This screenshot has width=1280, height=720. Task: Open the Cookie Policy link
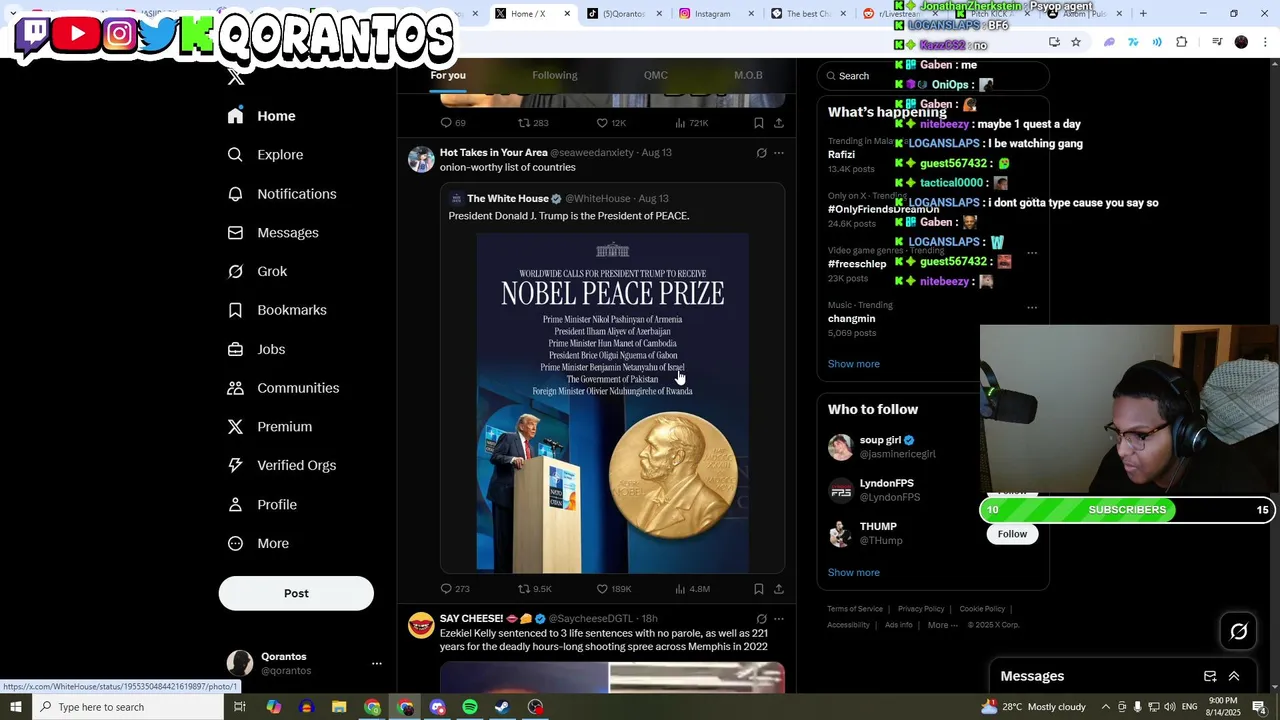point(982,609)
